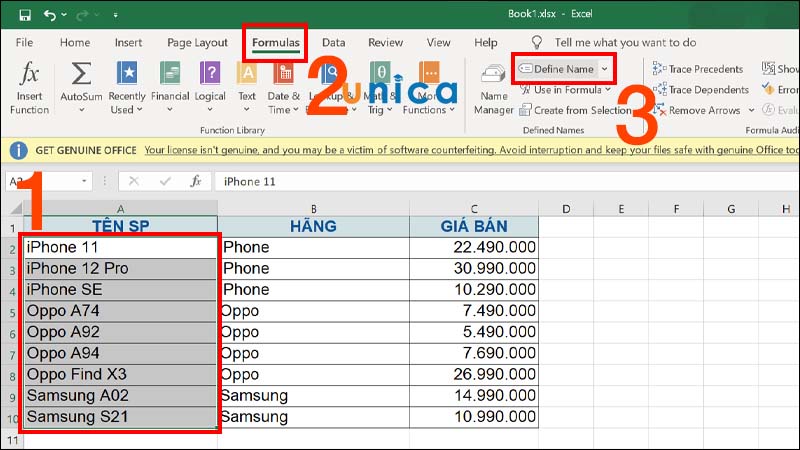Click cell containing Oppo Find X3

[x=120, y=374]
